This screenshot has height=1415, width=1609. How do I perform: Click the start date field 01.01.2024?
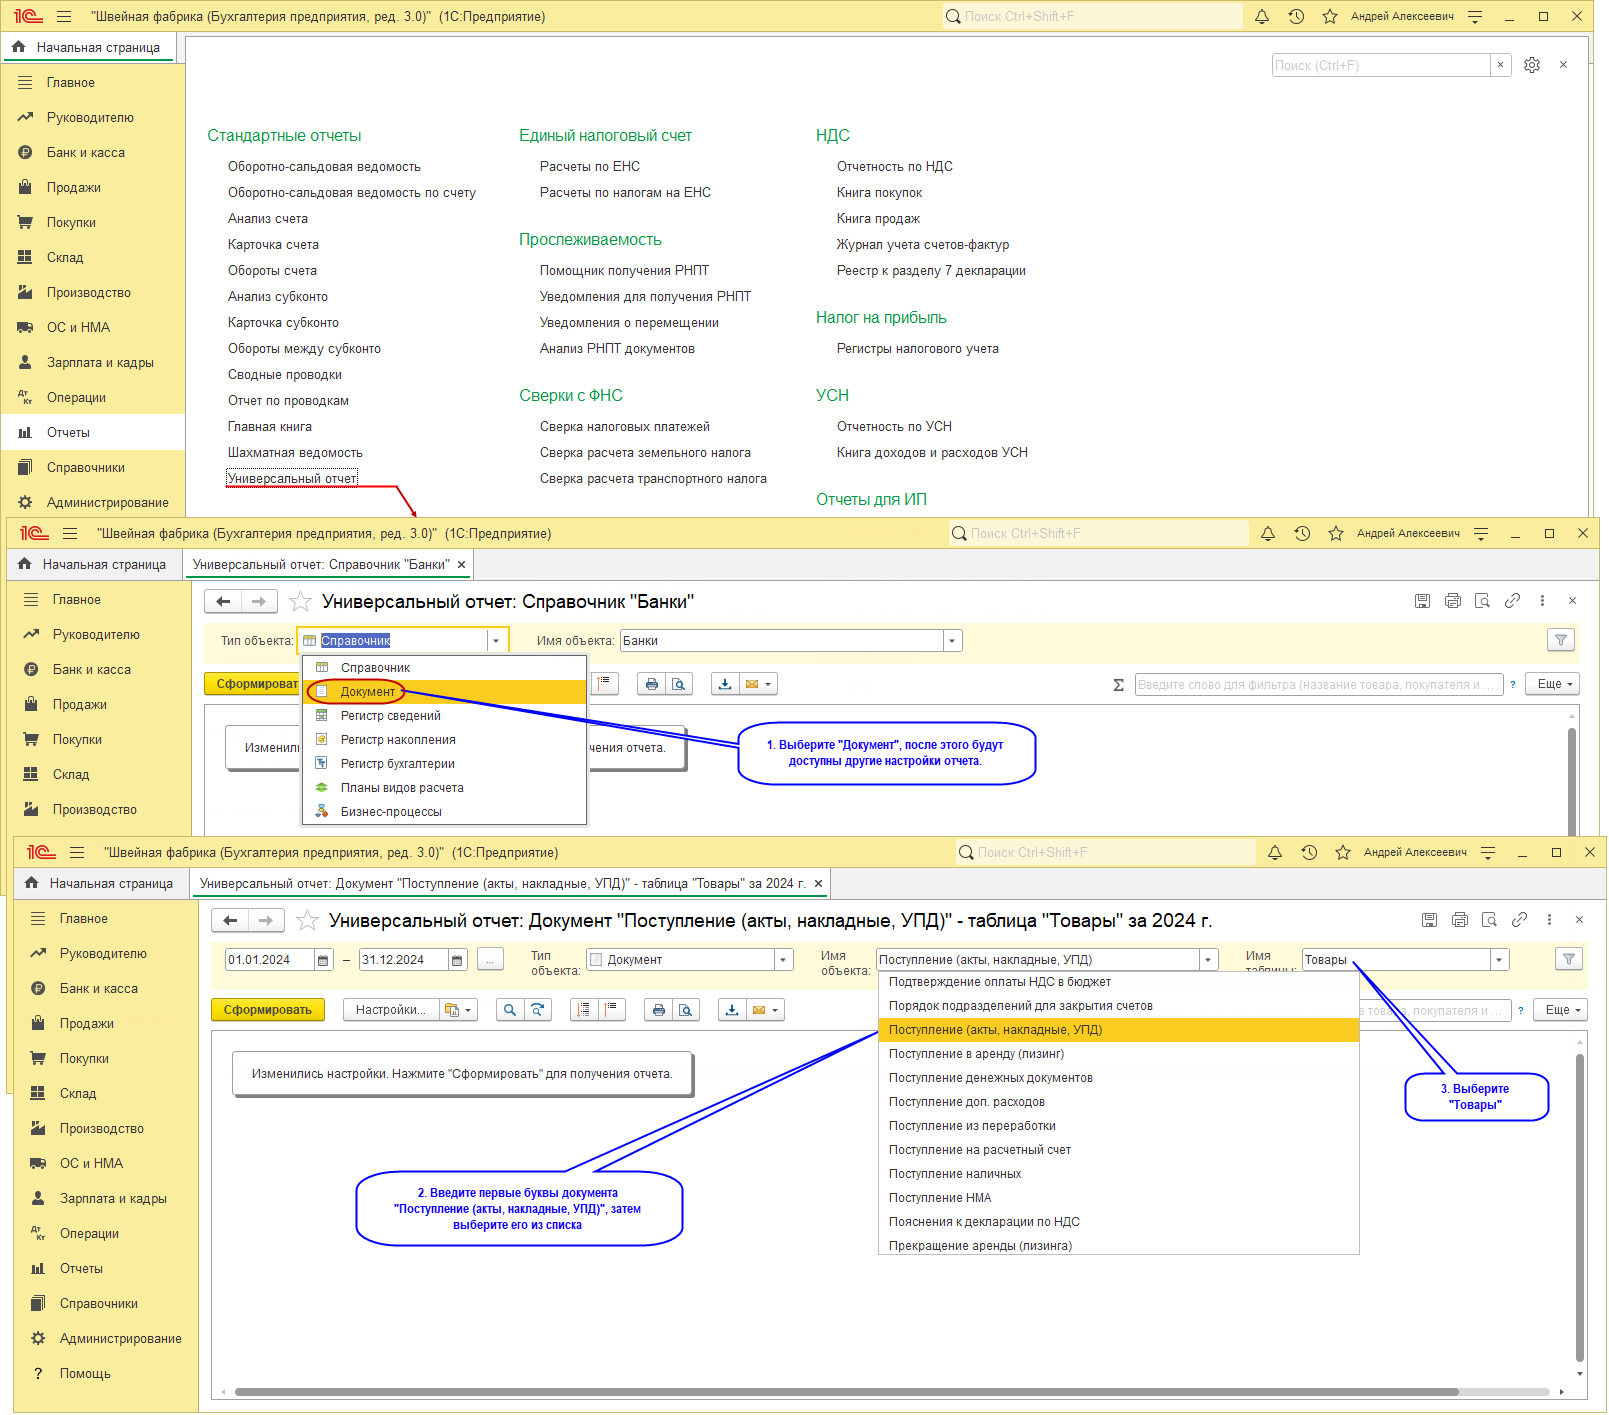270,960
